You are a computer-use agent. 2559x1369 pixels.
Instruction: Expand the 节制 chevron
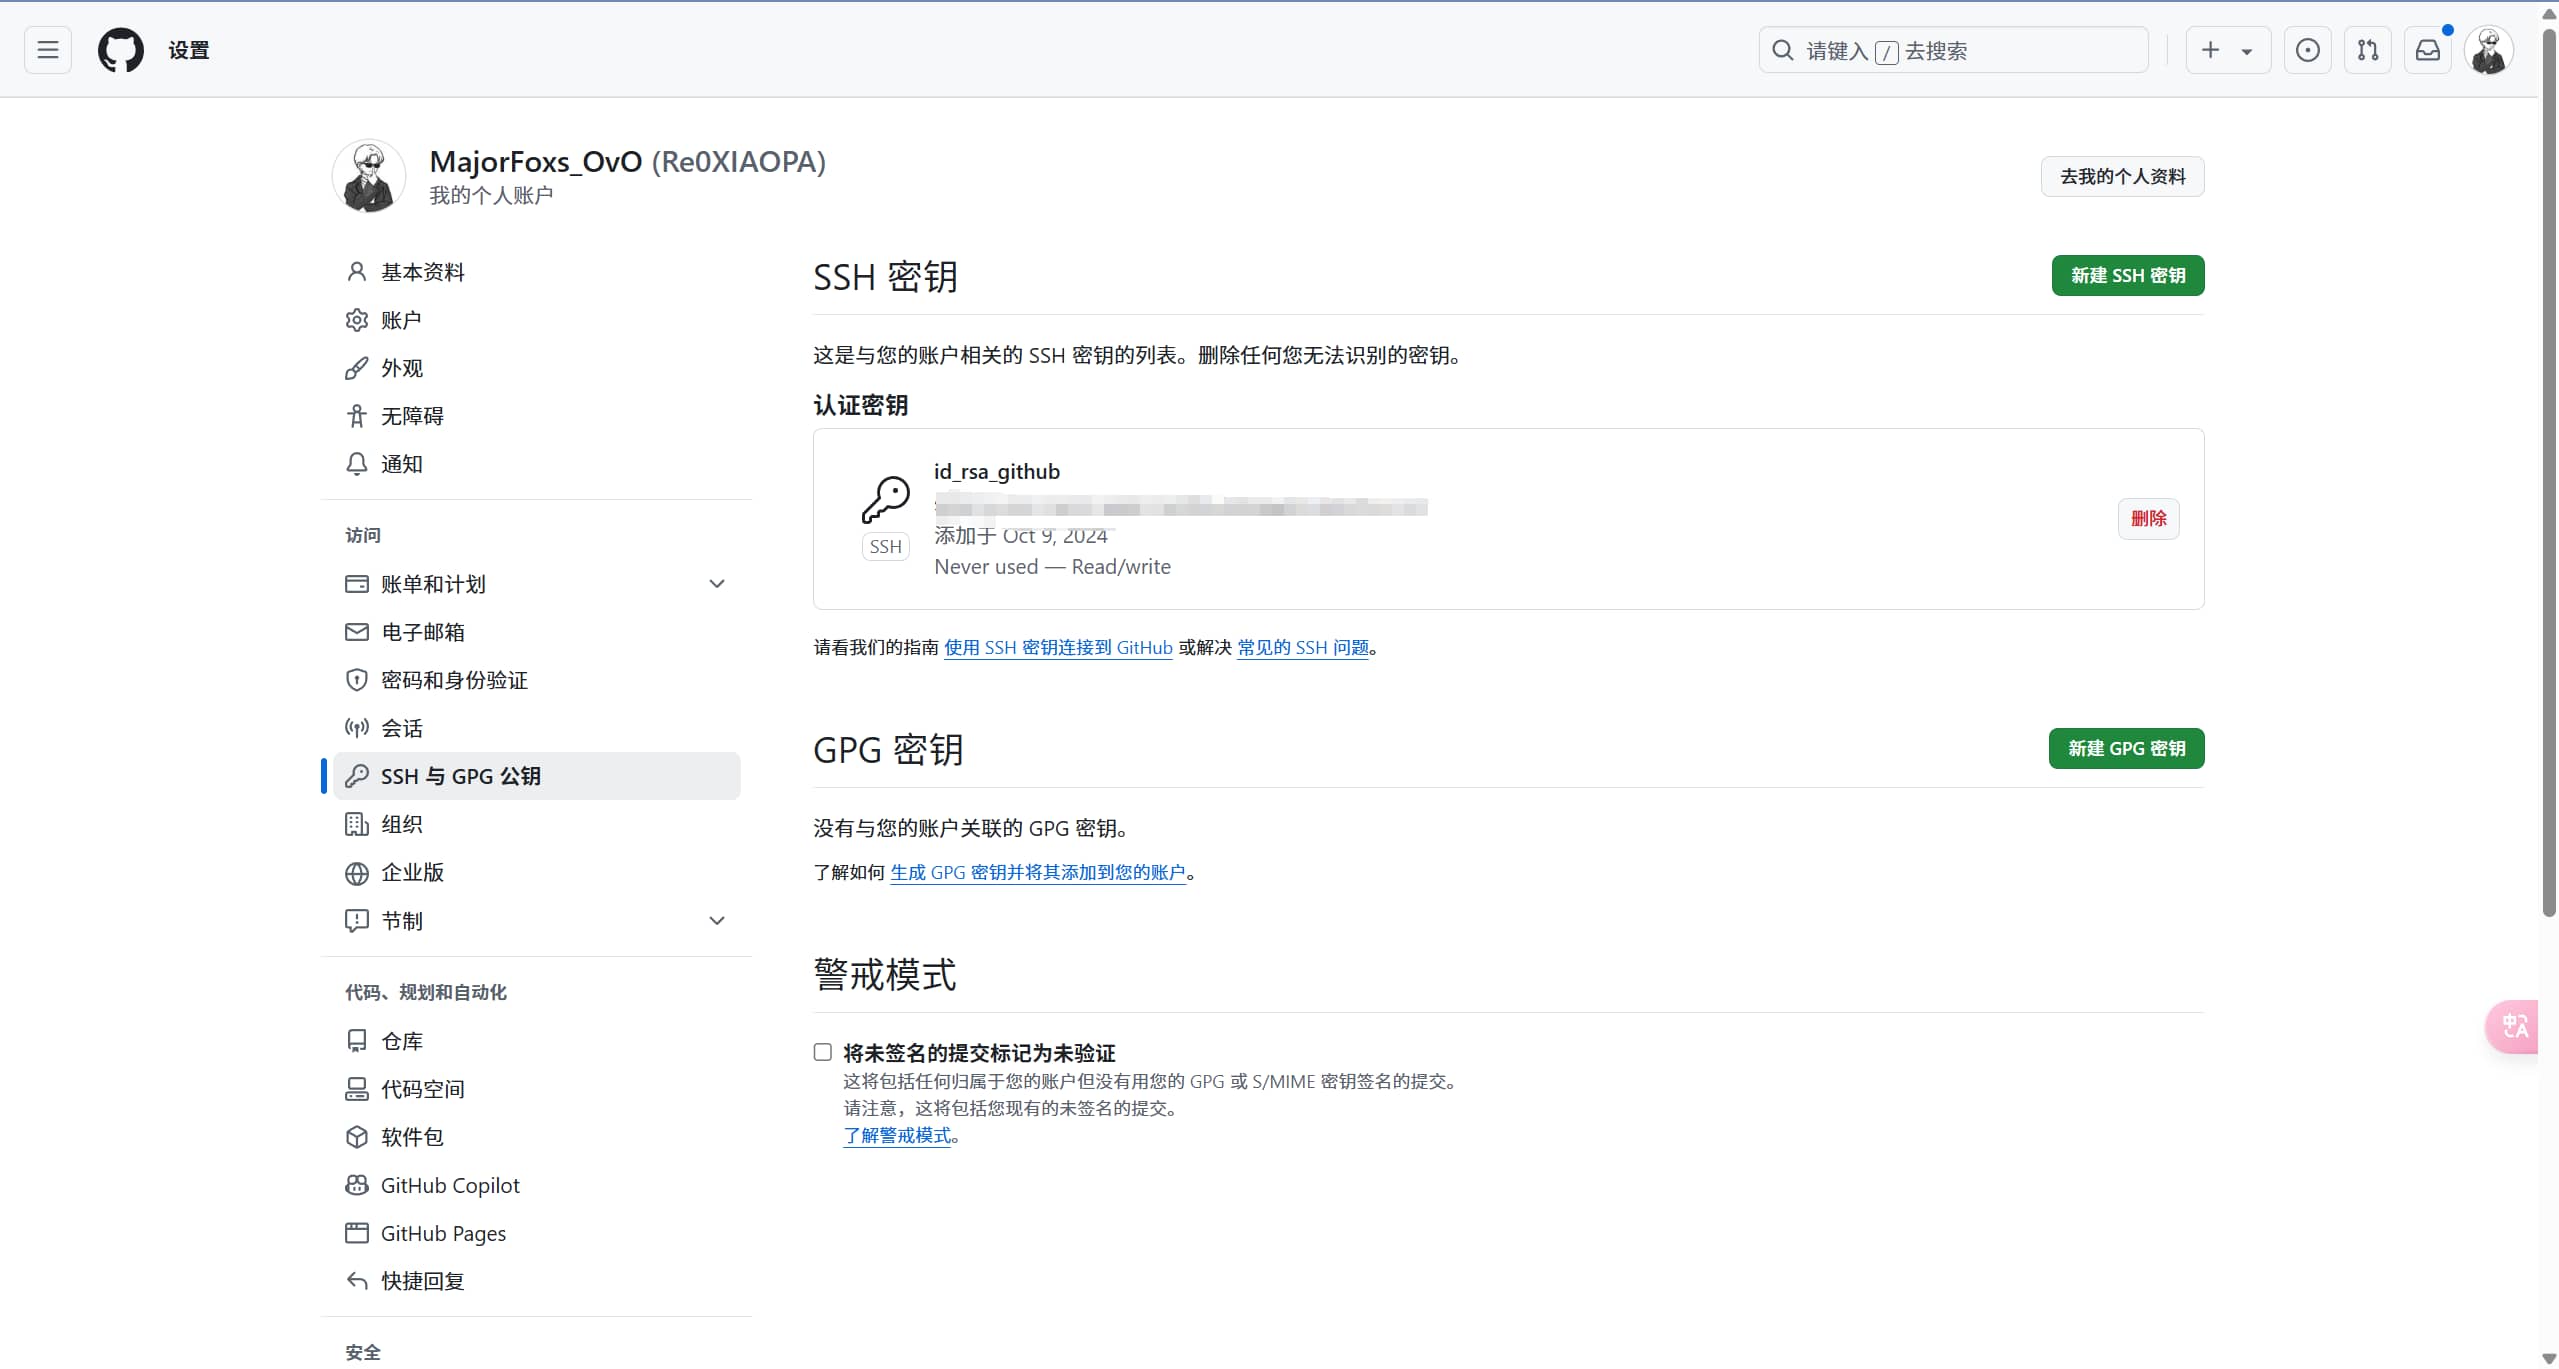(717, 920)
